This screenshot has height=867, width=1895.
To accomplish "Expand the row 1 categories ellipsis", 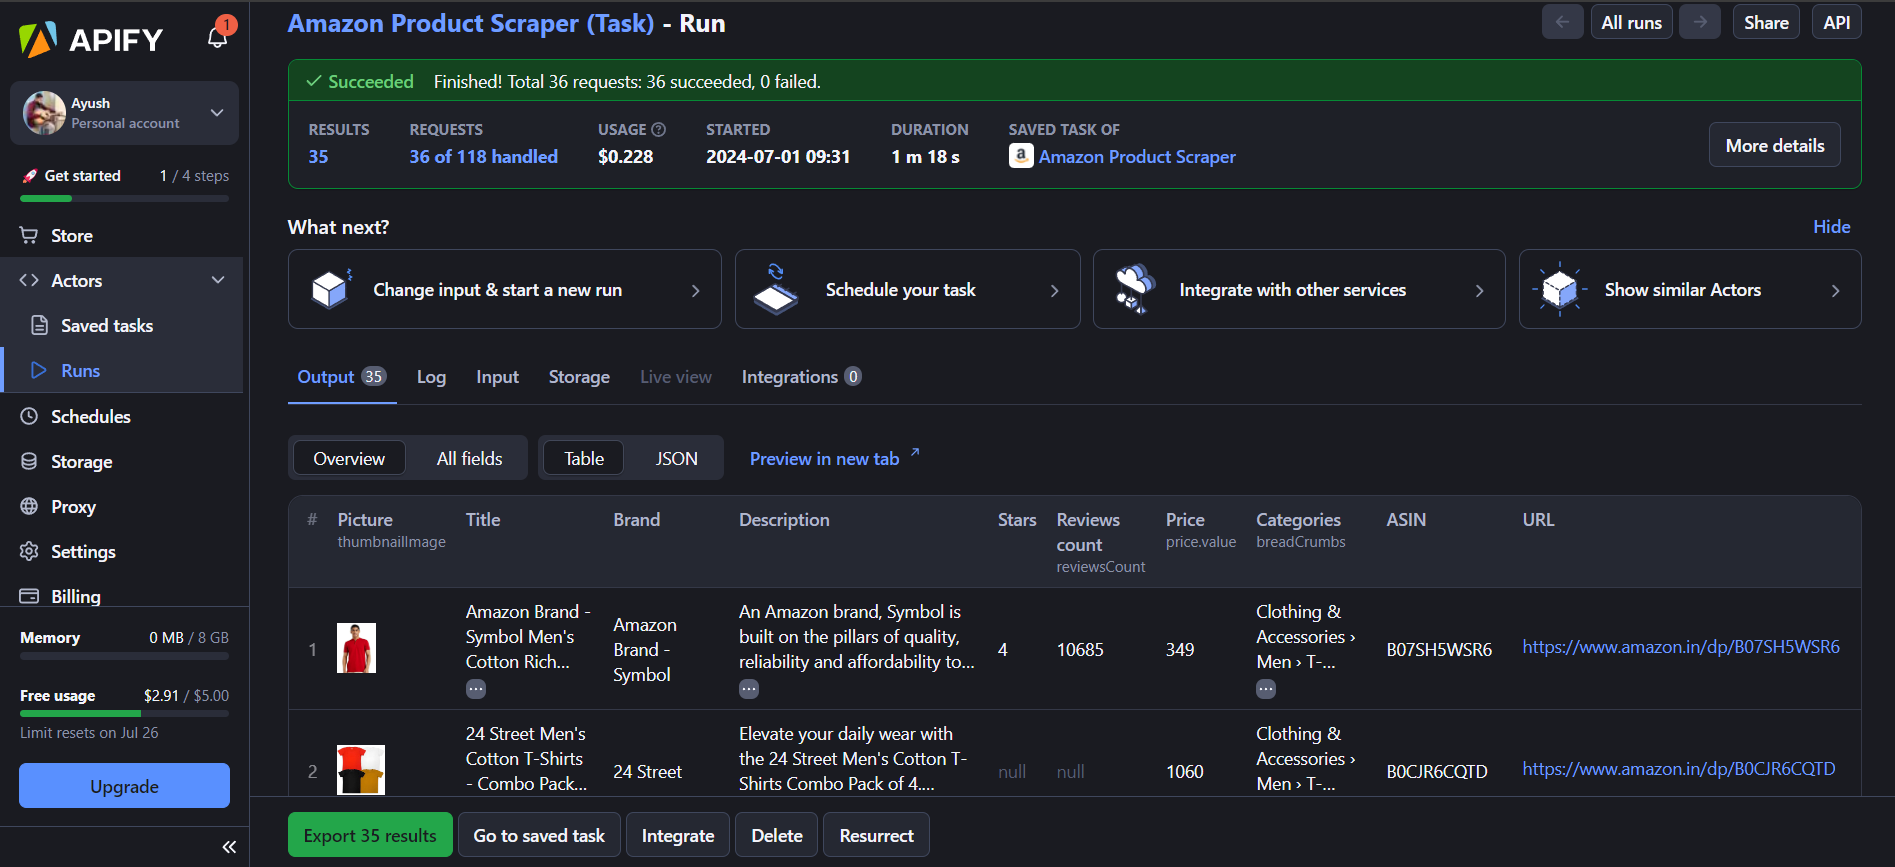I will pos(1266,689).
